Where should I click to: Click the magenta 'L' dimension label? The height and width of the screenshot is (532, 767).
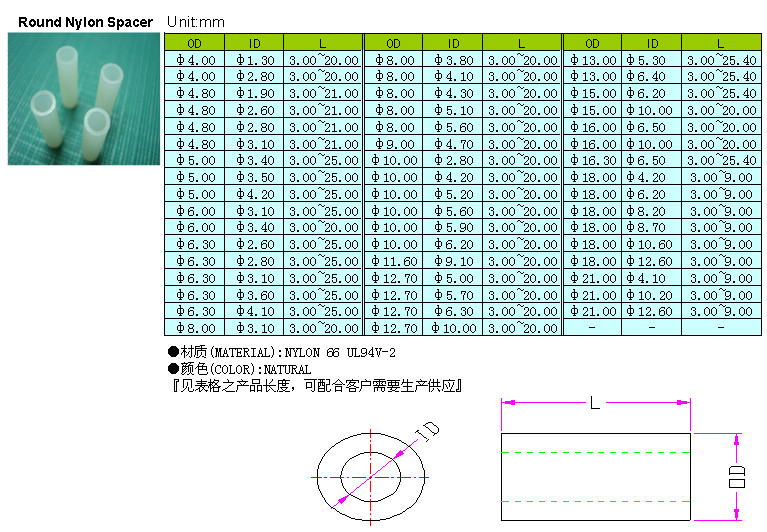(x=595, y=403)
